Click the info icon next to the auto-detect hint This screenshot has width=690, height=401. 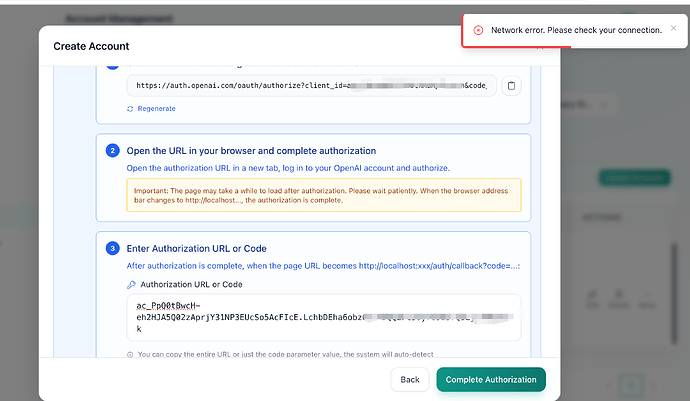130,354
